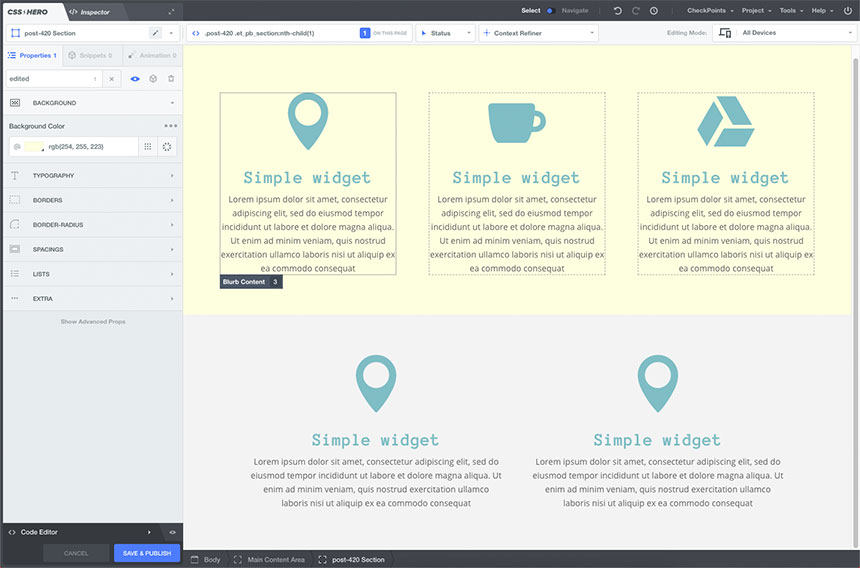Click the rgb(254, 255, 223) value field
The image size is (860, 568).
(x=76, y=146)
